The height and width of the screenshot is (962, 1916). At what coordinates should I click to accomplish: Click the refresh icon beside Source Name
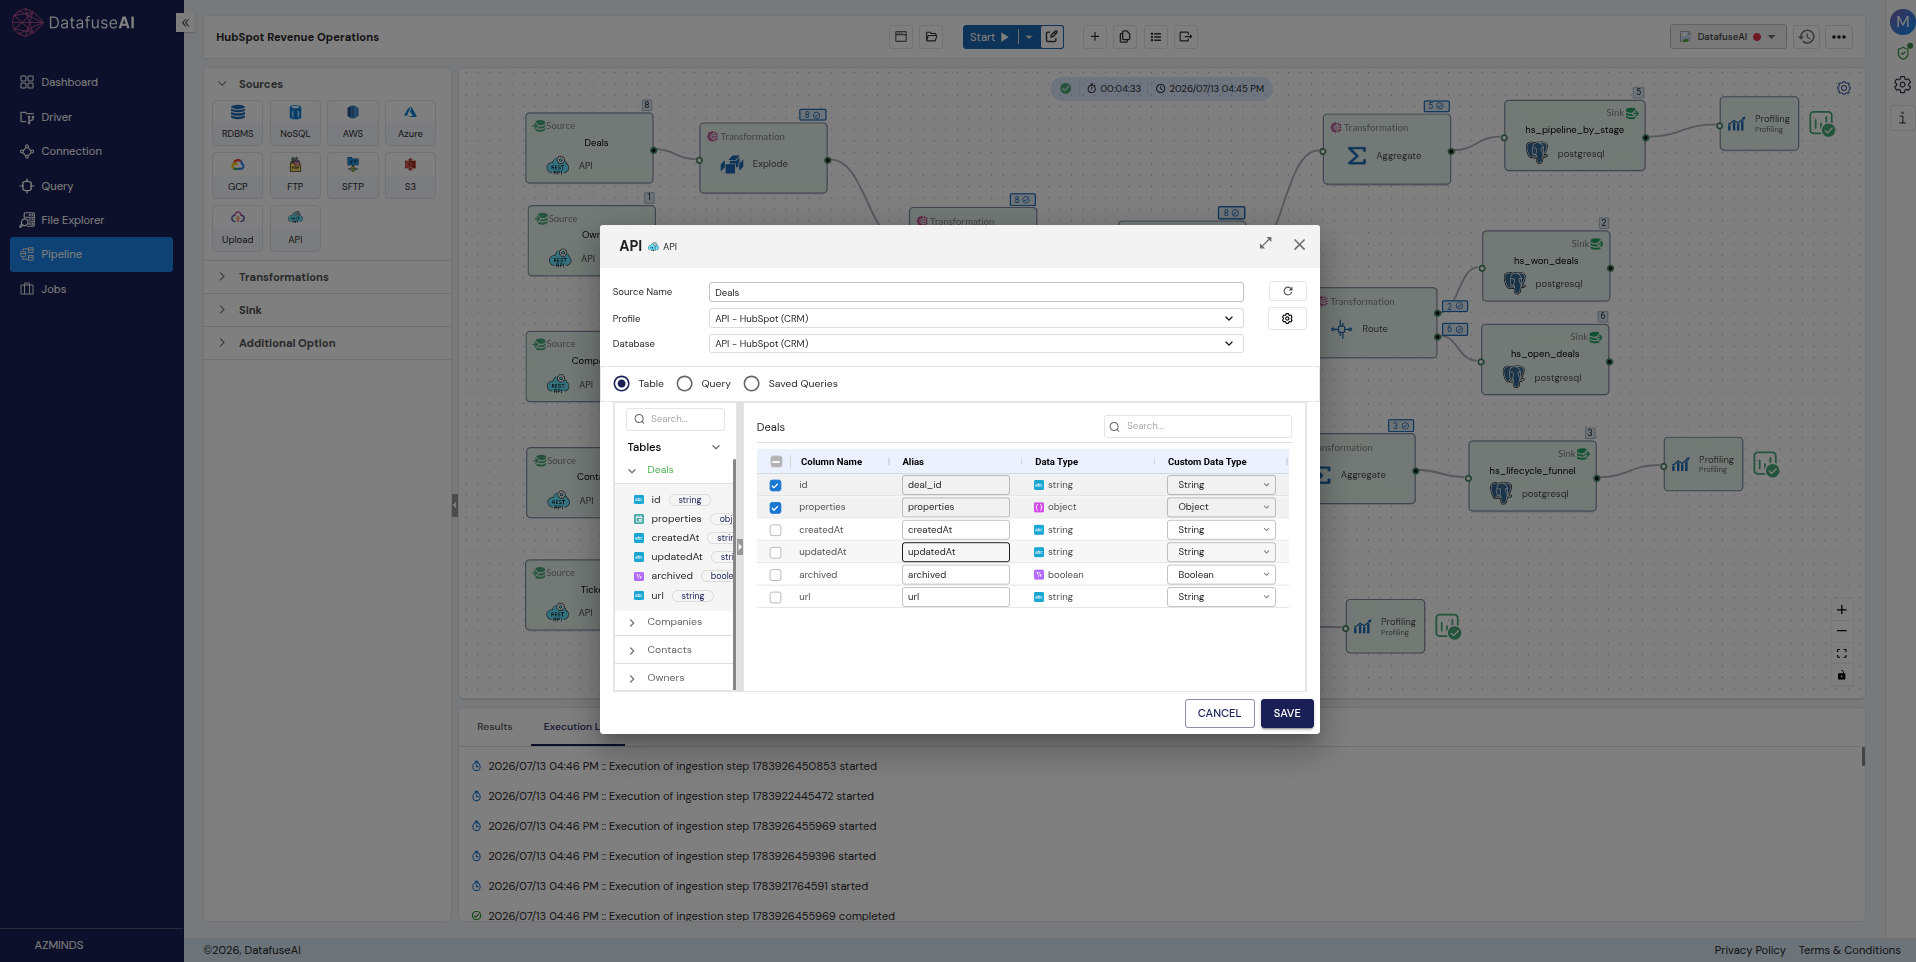(x=1288, y=291)
